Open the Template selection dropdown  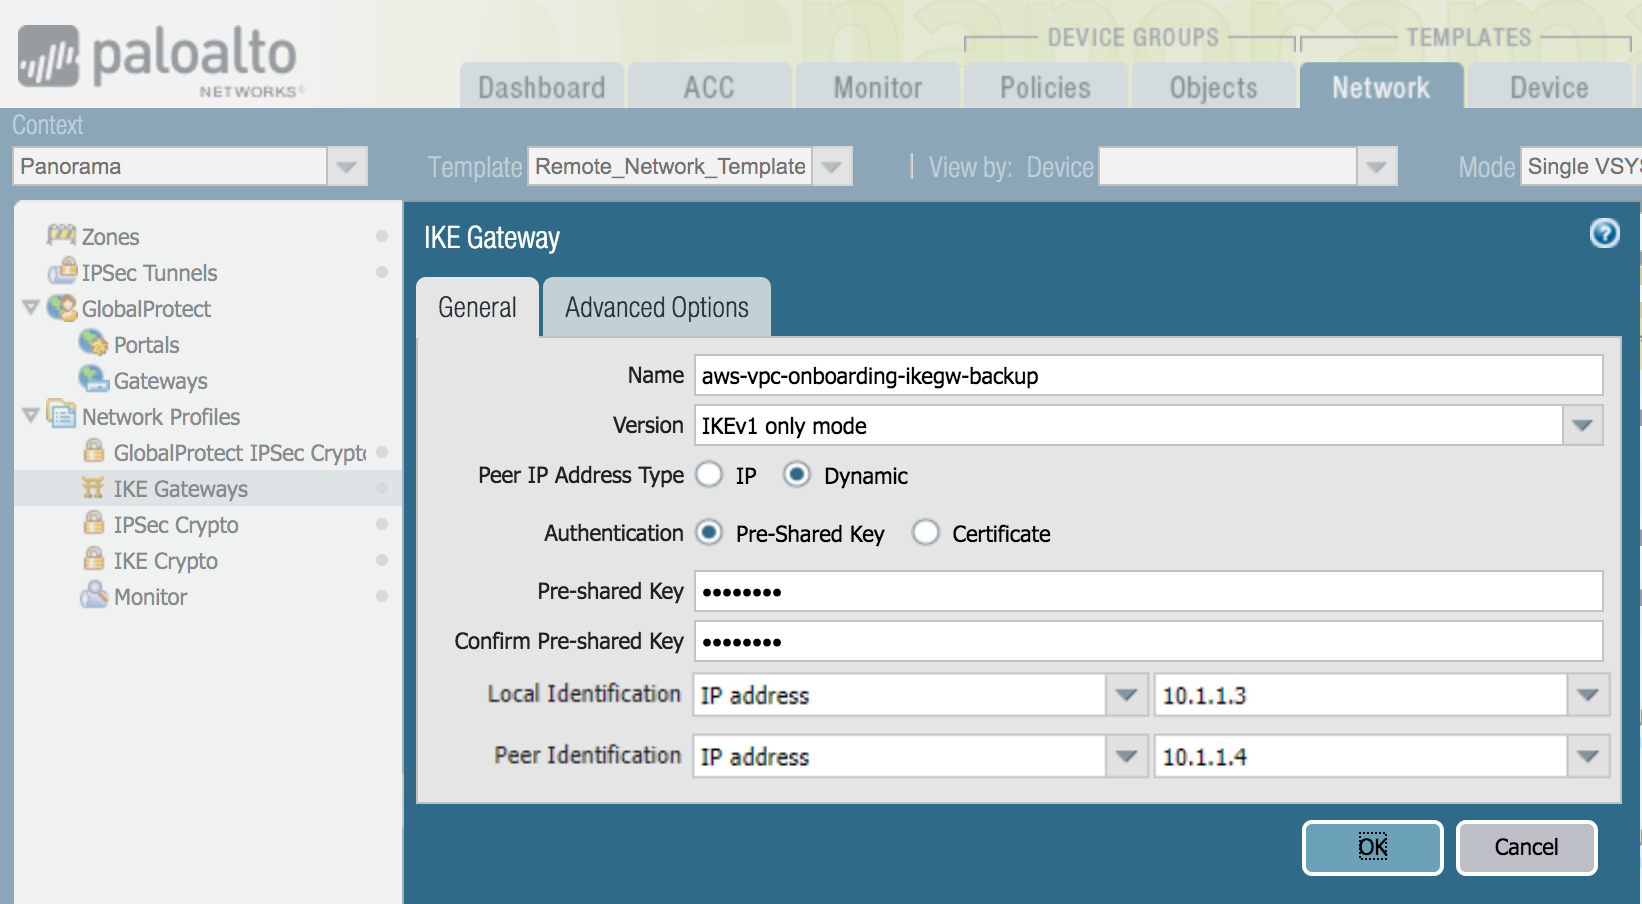832,167
